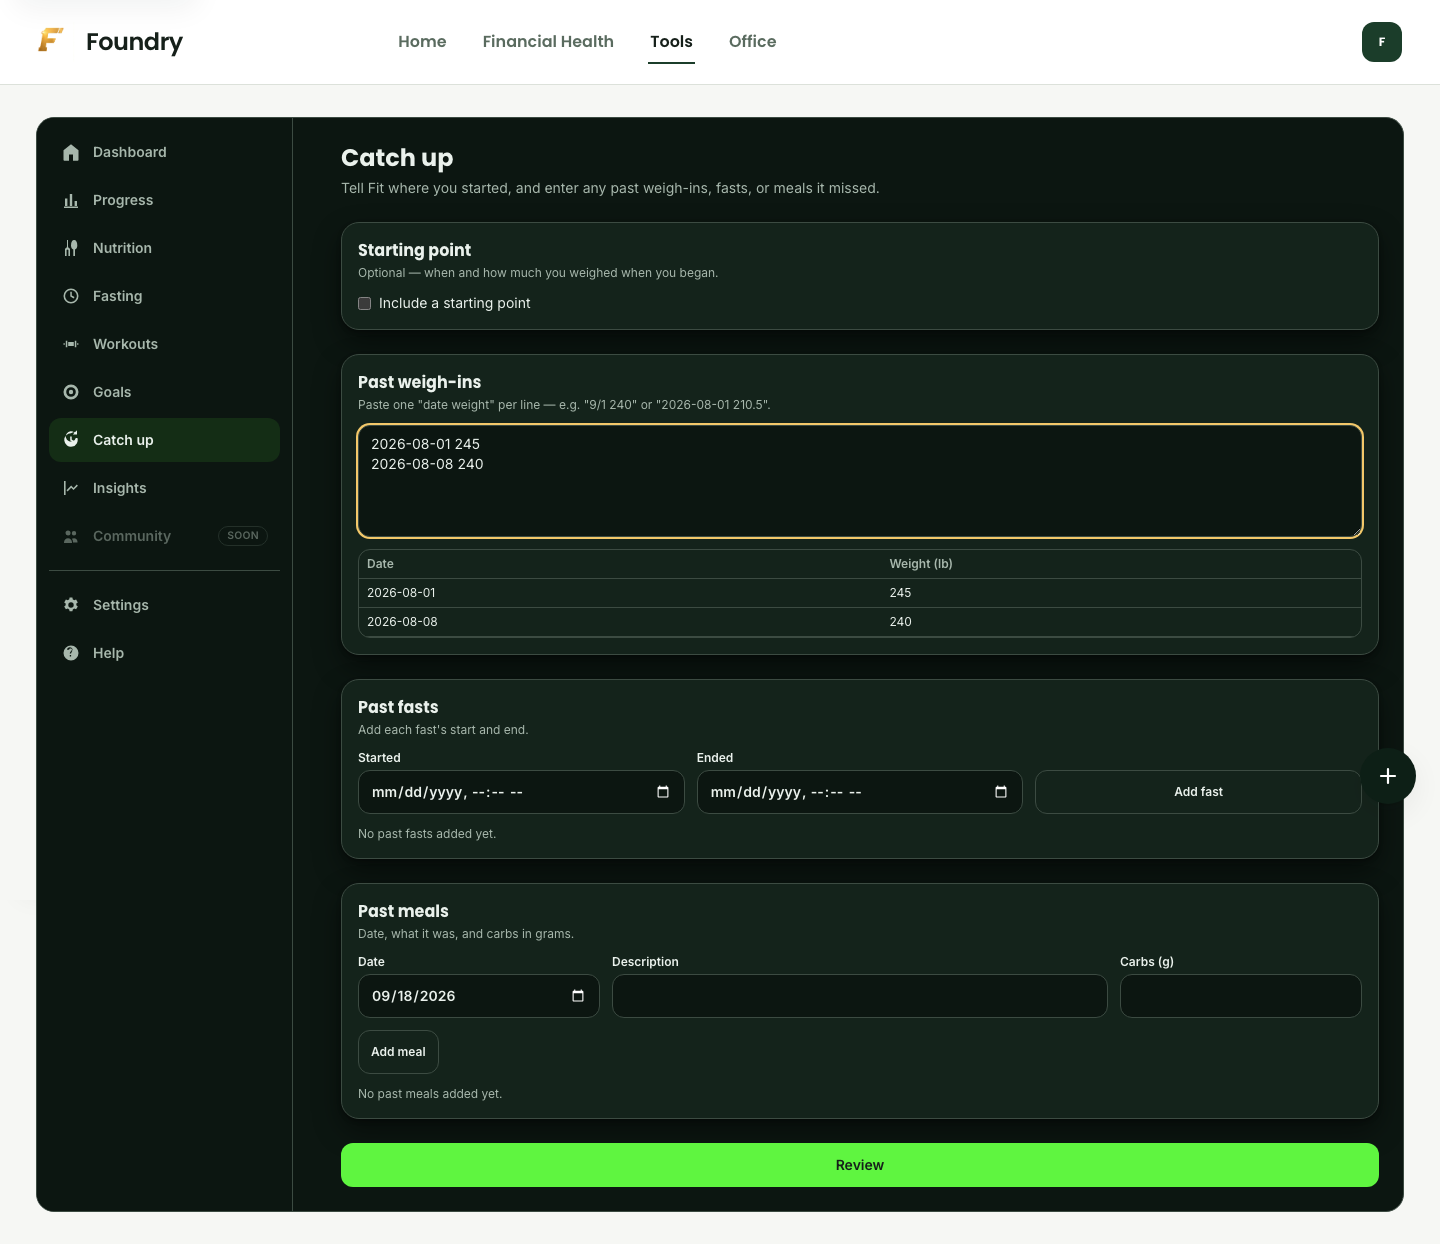Image resolution: width=1440 pixels, height=1244 pixels.
Task: Open Insights in the sidebar
Action: pyautogui.click(x=164, y=488)
